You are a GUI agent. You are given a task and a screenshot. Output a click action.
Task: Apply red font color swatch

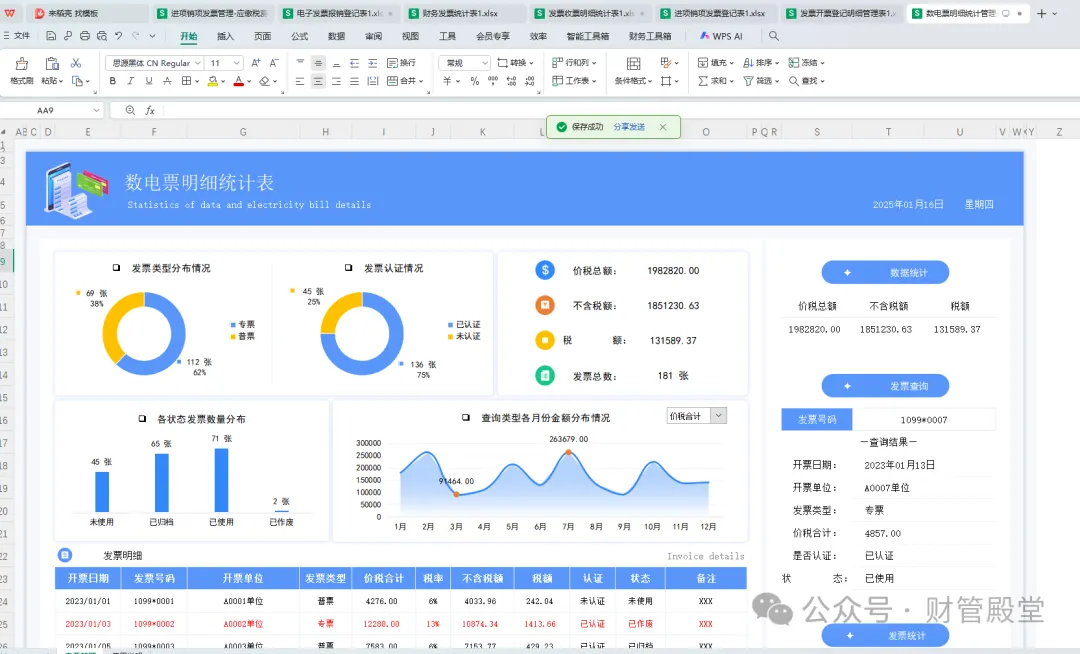[238, 81]
